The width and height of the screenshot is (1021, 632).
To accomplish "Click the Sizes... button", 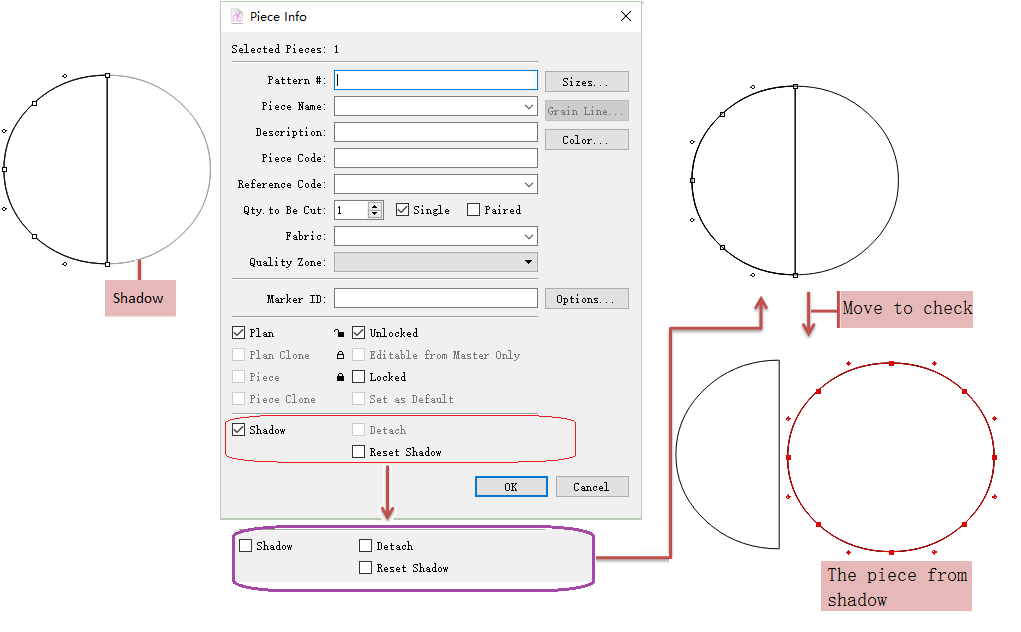I will (586, 82).
